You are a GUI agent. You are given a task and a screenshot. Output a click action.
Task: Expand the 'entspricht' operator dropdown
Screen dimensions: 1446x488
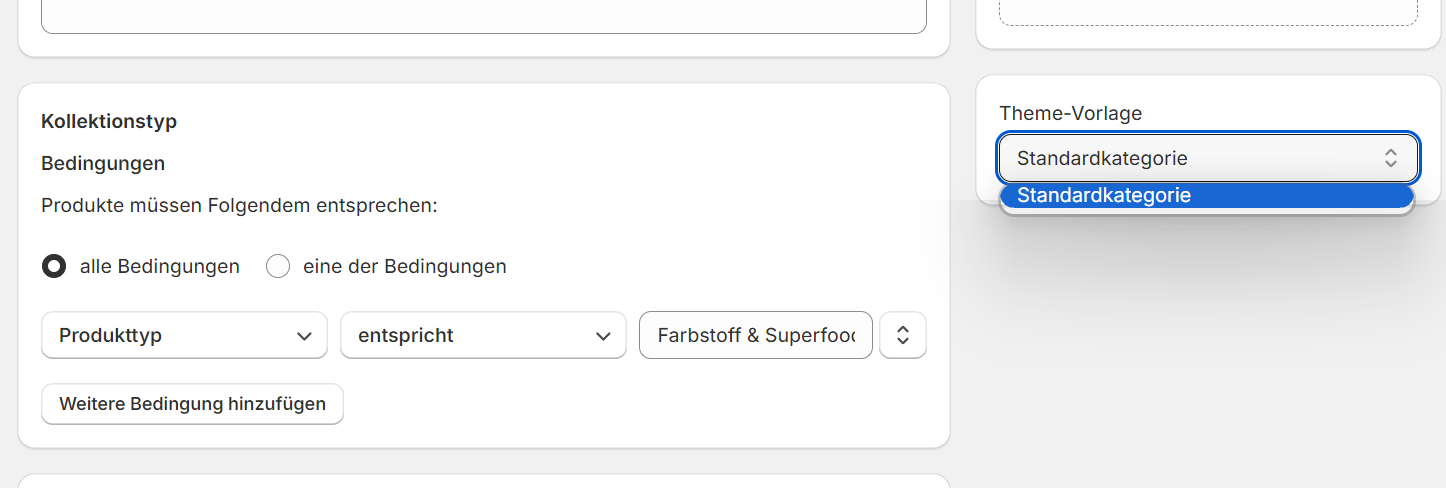pyautogui.click(x=483, y=336)
